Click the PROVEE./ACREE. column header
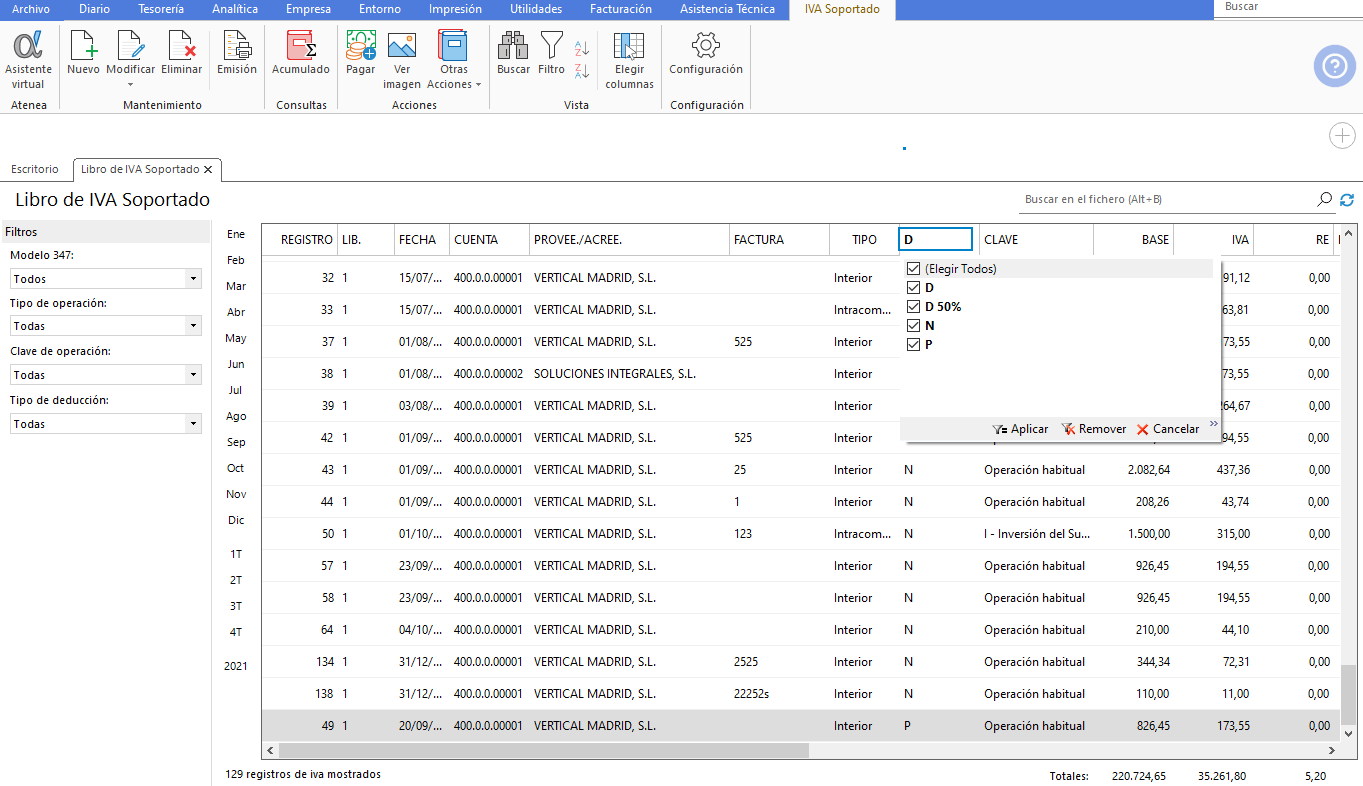 pos(629,240)
